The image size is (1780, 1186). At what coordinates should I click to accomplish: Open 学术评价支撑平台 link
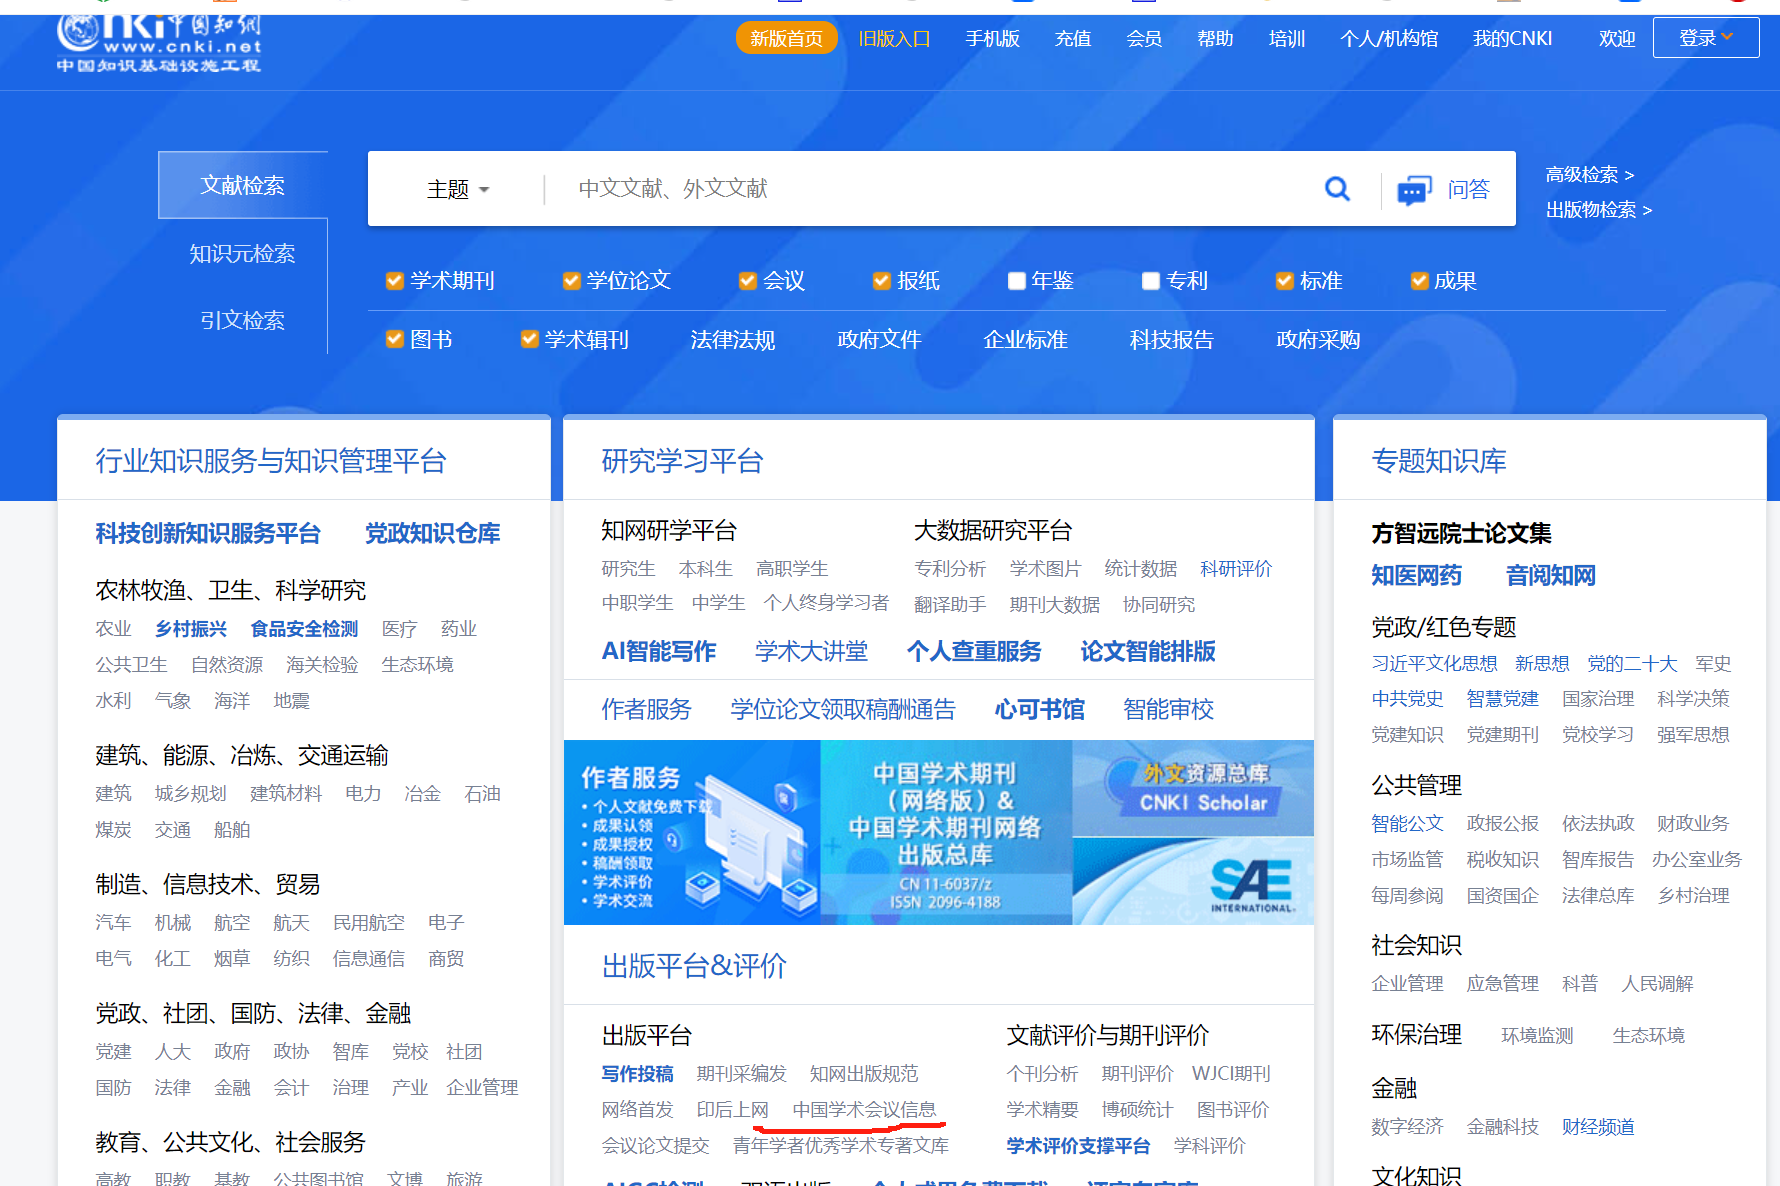(x=1078, y=1145)
